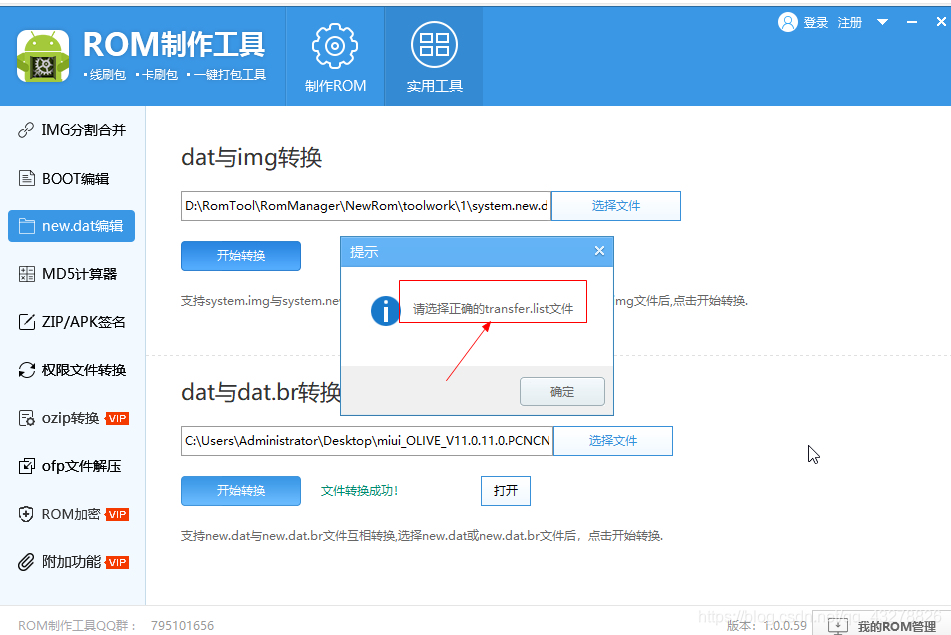951x635 pixels.
Task: Select MD5计算器 in sidebar
Action: (x=72, y=274)
